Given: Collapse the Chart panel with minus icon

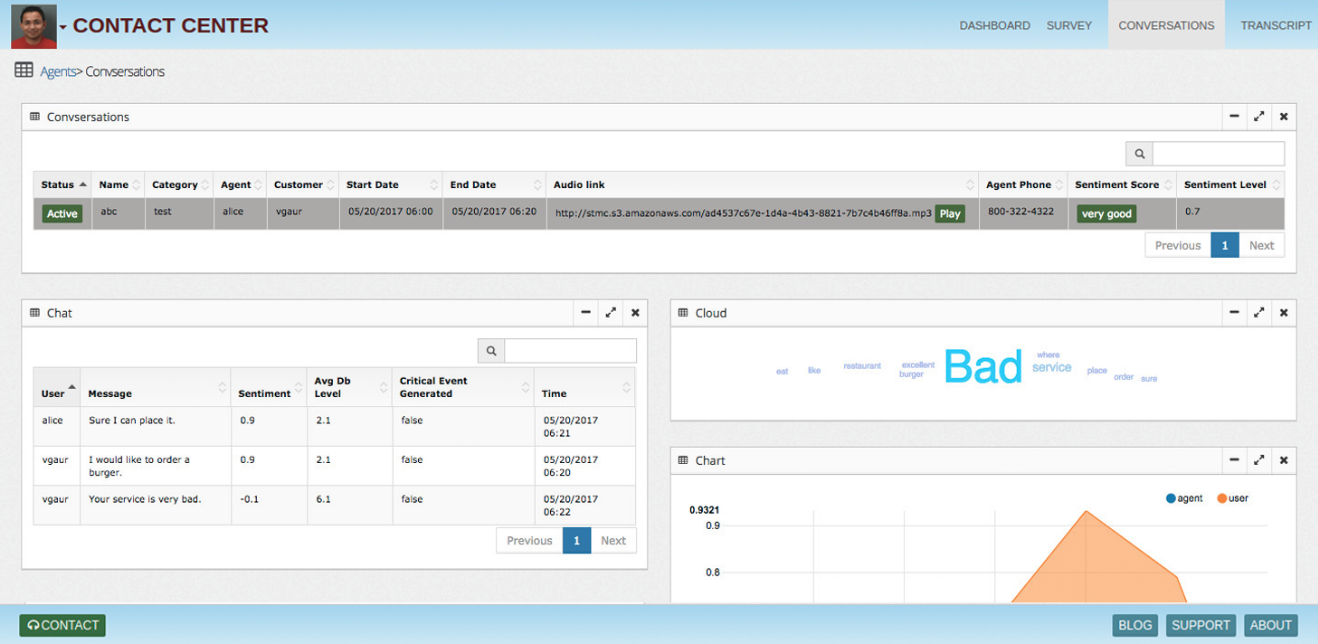Looking at the screenshot, I should (1234, 460).
